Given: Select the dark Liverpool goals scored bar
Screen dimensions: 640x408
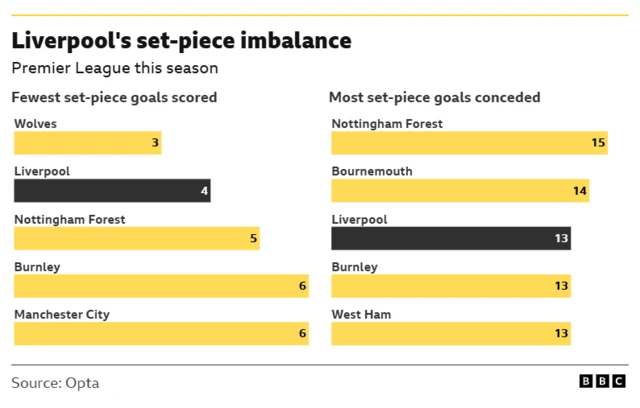Looking at the screenshot, I should click(x=111, y=191).
